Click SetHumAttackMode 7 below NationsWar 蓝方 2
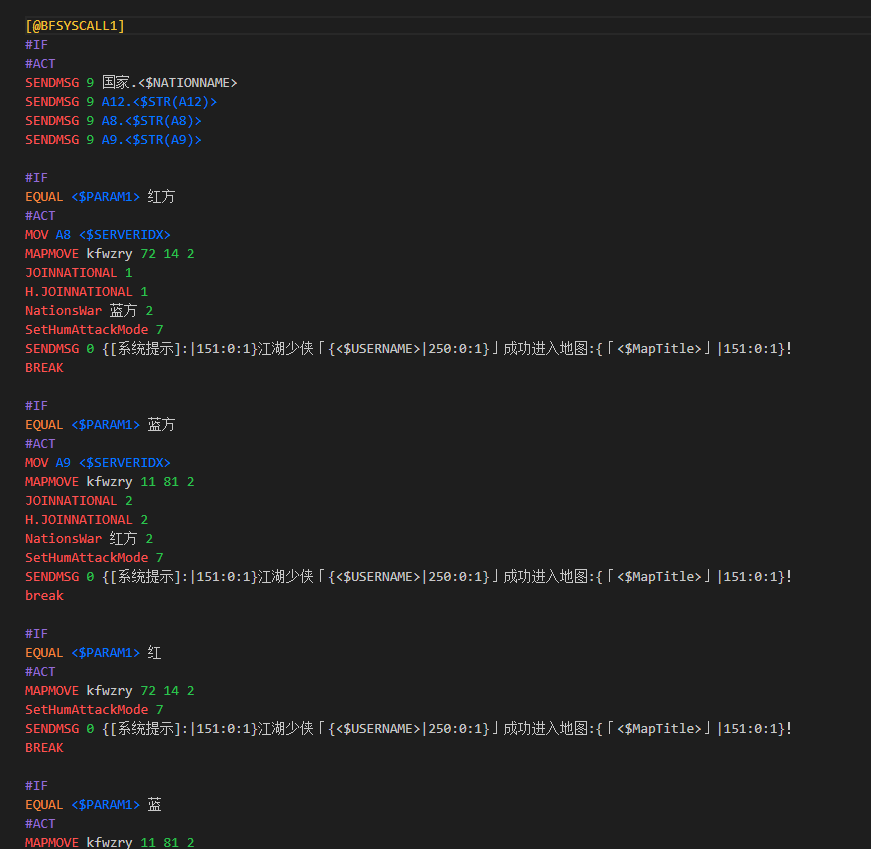Viewport: 871px width, 849px height. point(94,329)
